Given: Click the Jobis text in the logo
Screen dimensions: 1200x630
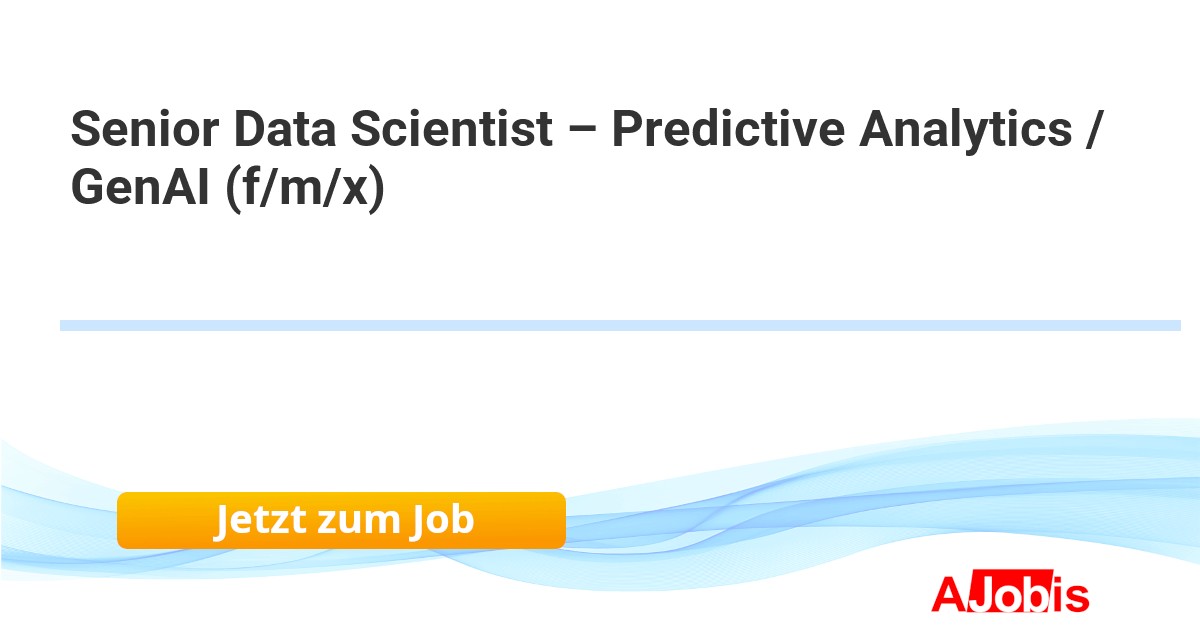Looking at the screenshot, I should point(1028,595).
